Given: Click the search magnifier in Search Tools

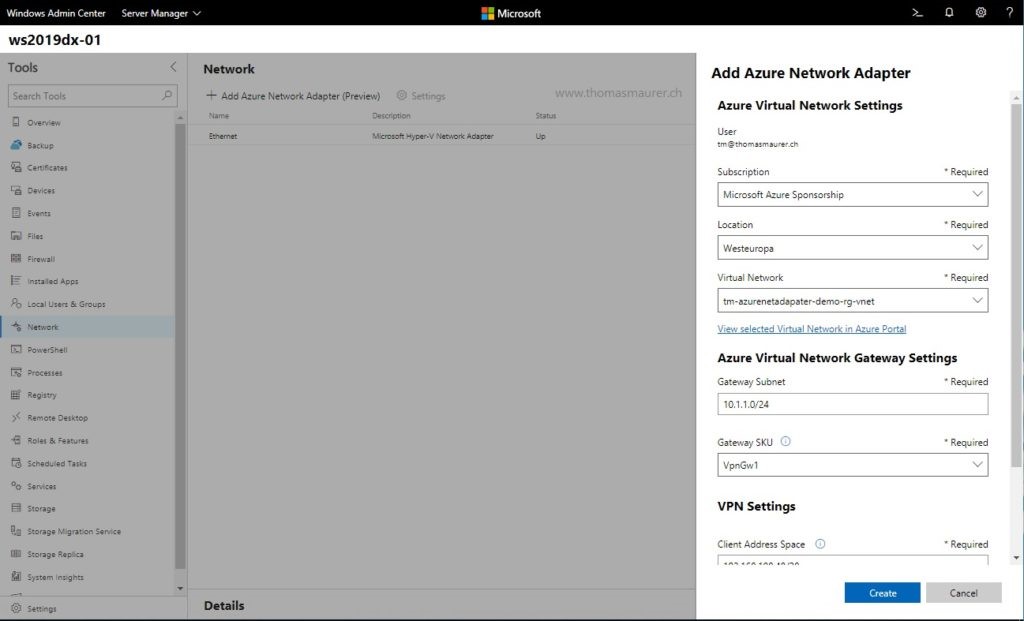Looking at the screenshot, I should point(167,95).
